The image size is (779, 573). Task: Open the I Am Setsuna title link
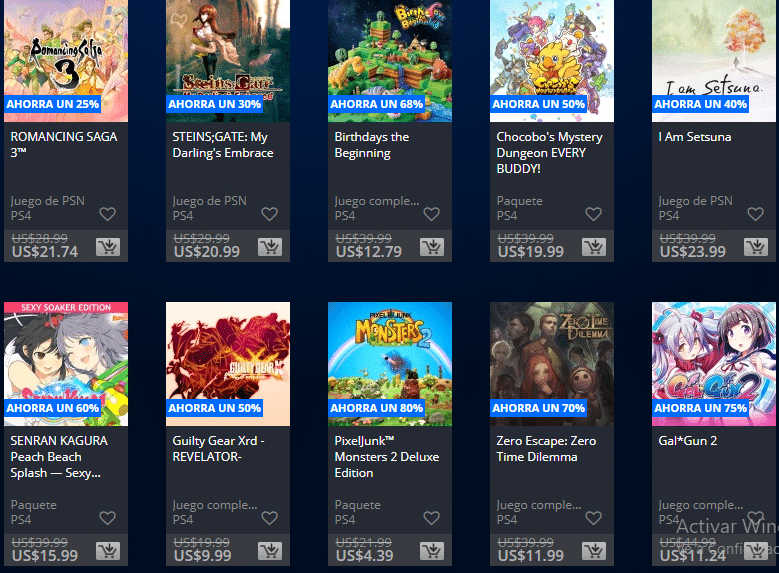click(695, 137)
